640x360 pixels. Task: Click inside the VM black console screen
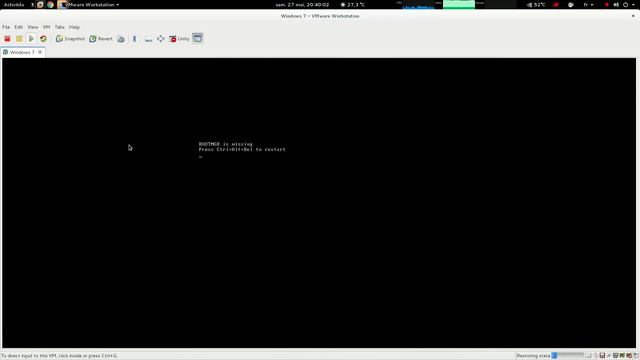click(319, 203)
